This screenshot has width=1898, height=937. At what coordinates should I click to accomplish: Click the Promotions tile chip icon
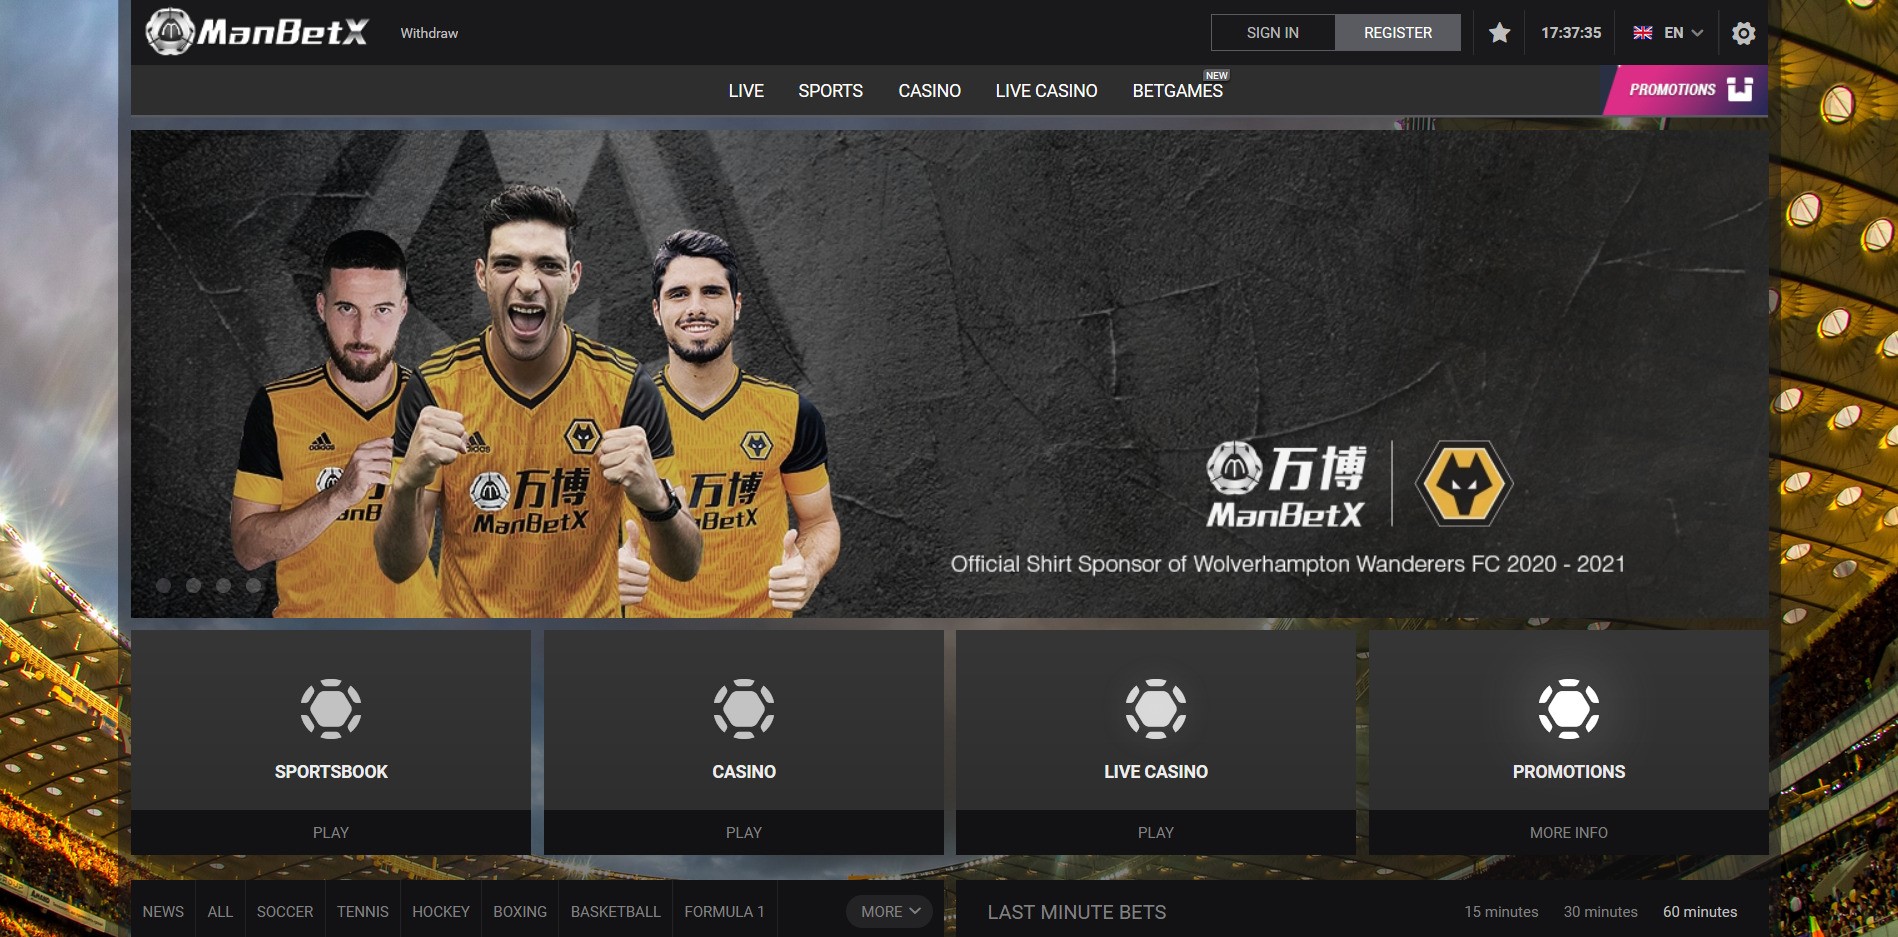[x=1569, y=709]
